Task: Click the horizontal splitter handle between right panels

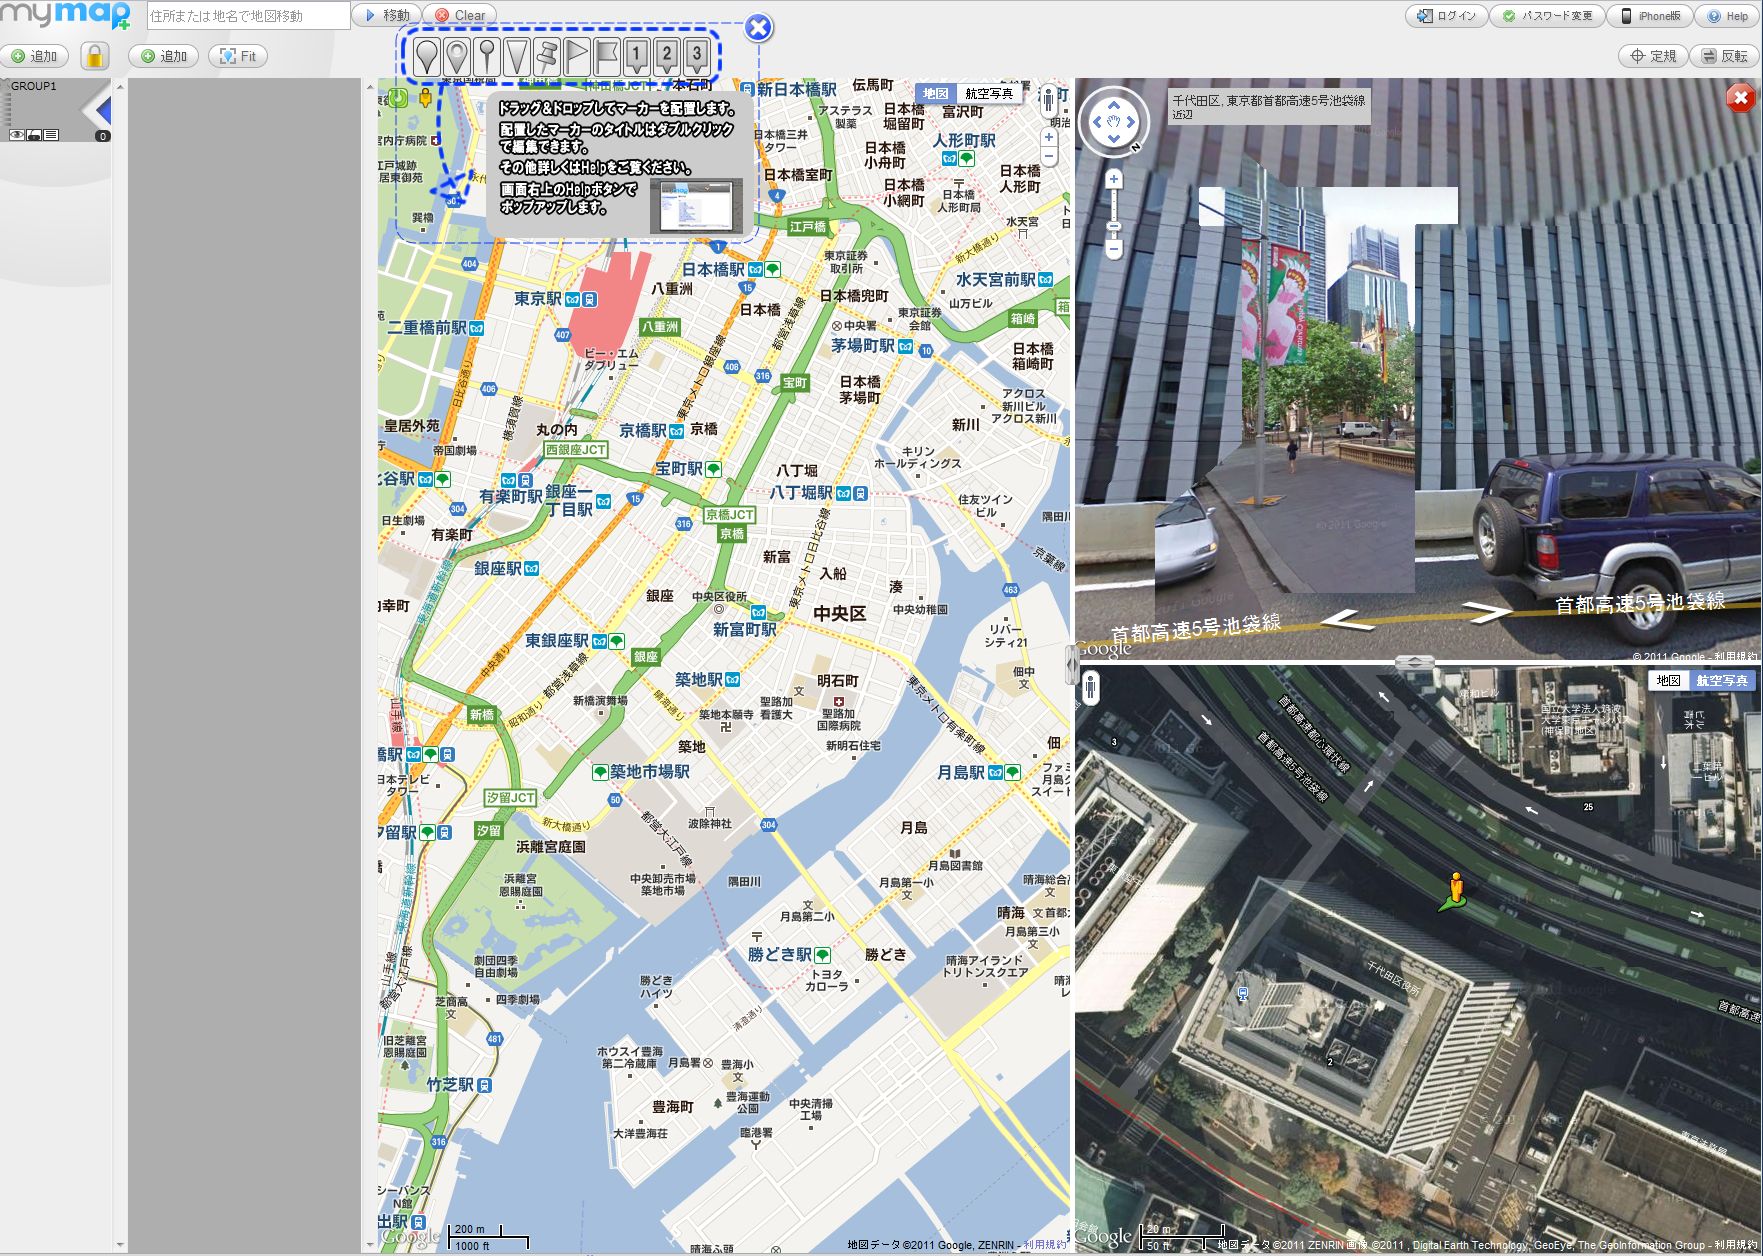Action: (x=1415, y=663)
